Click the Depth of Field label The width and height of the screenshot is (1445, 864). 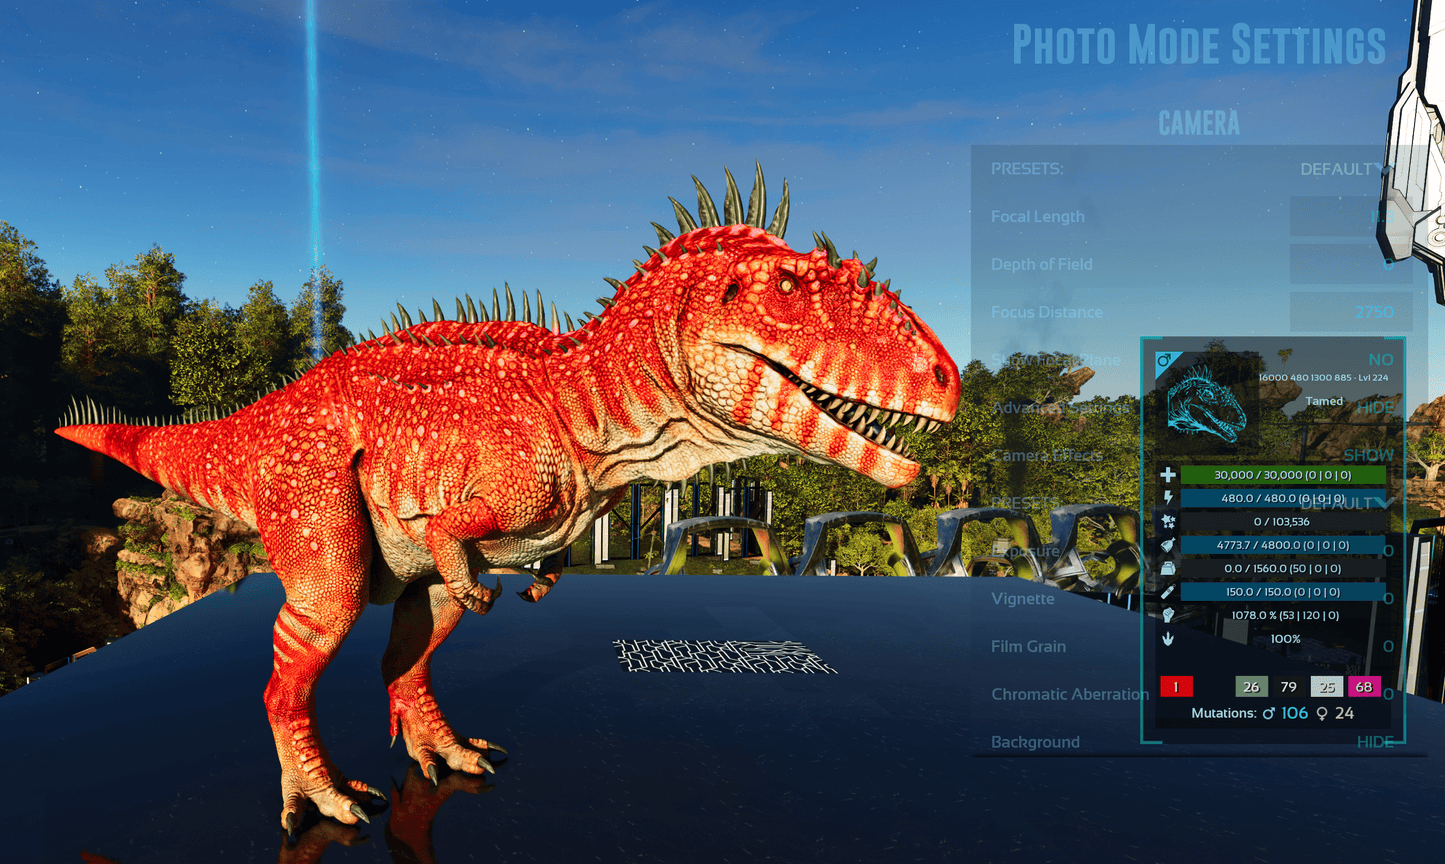tap(1041, 265)
